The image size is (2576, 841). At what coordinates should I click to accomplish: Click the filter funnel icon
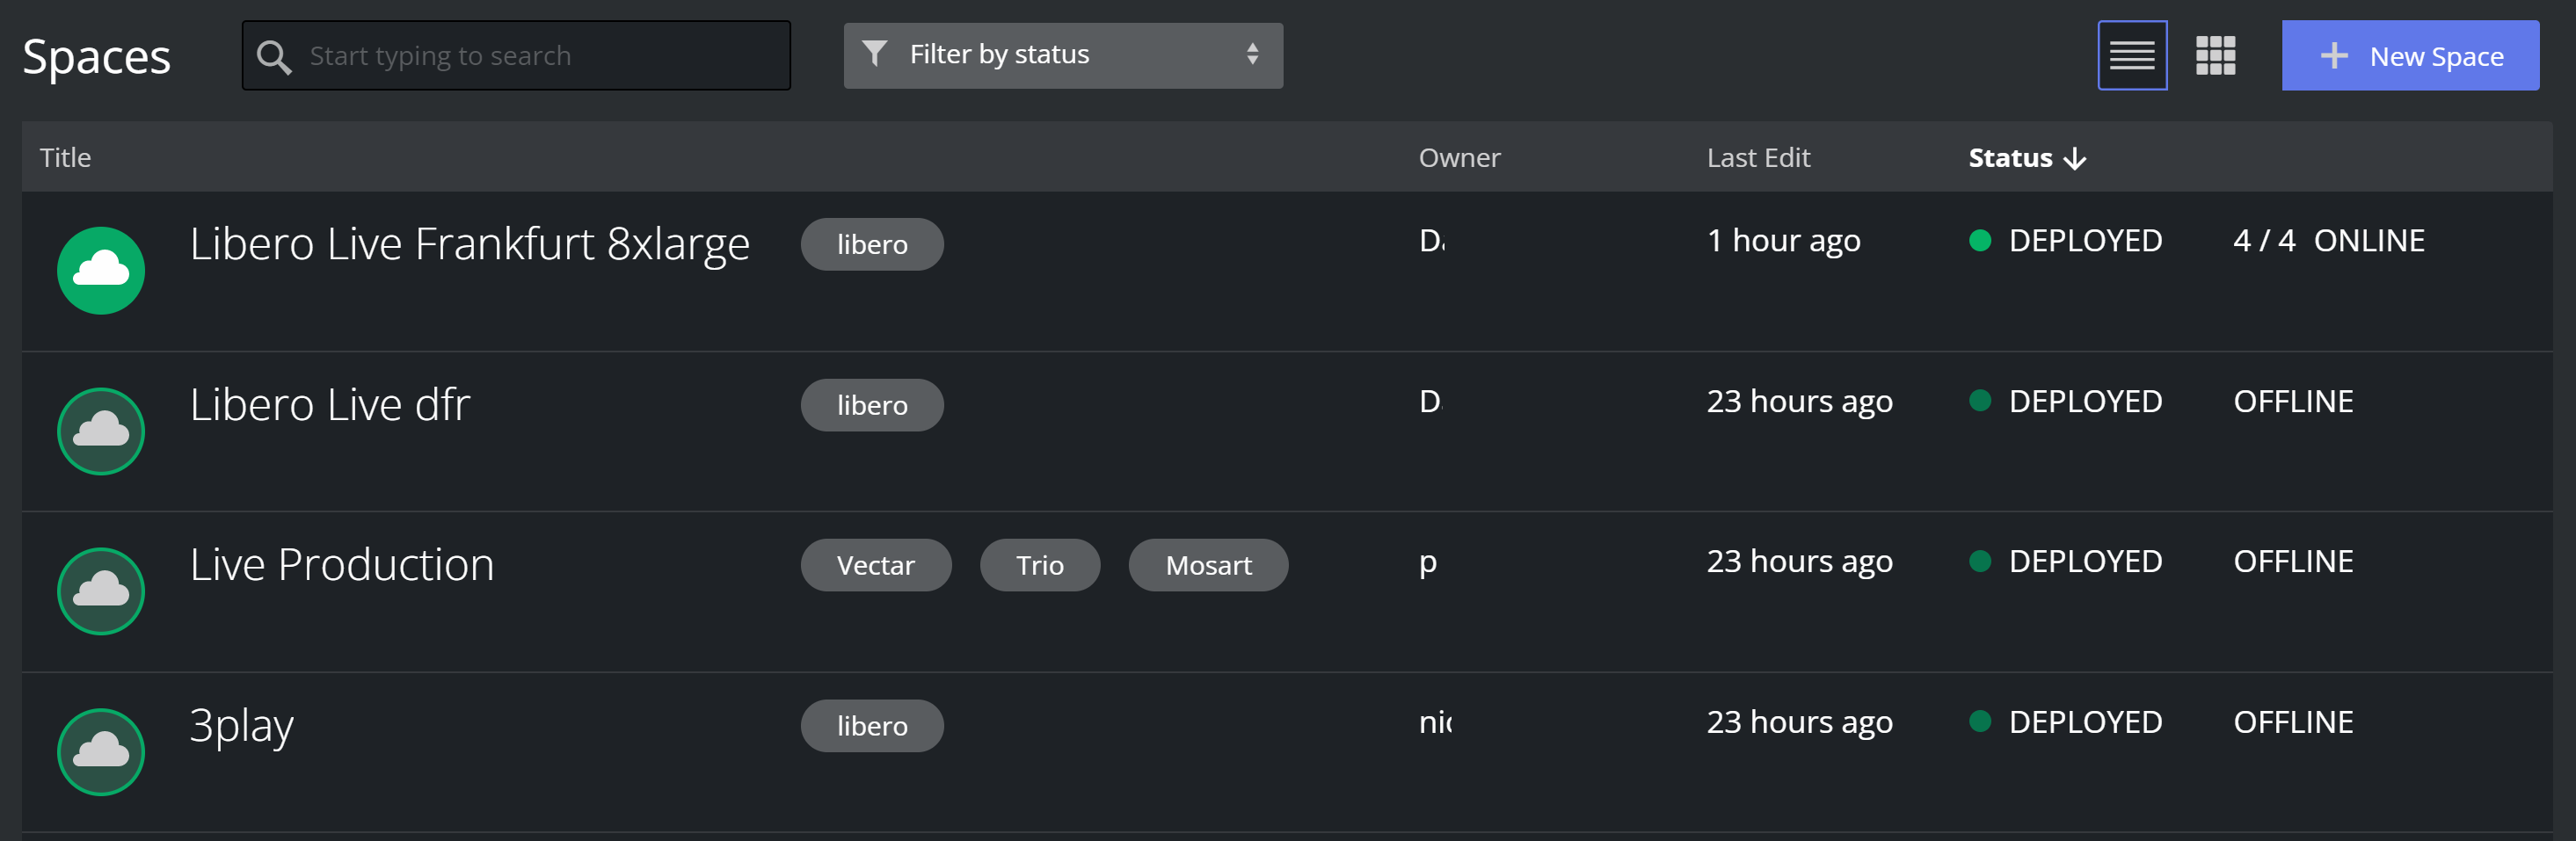click(x=875, y=54)
